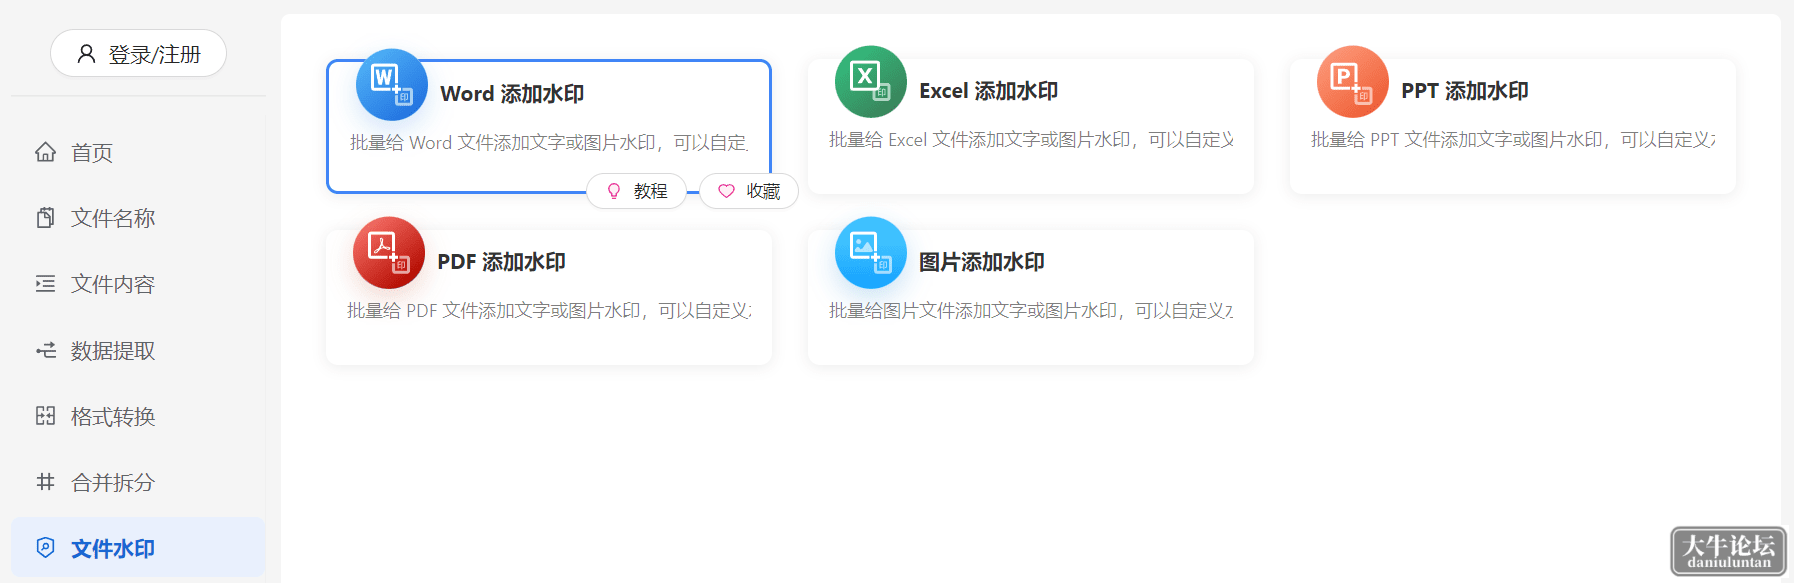This screenshot has width=1794, height=583.
Task: Open the 首页 sidebar menu item
Action: tap(138, 152)
